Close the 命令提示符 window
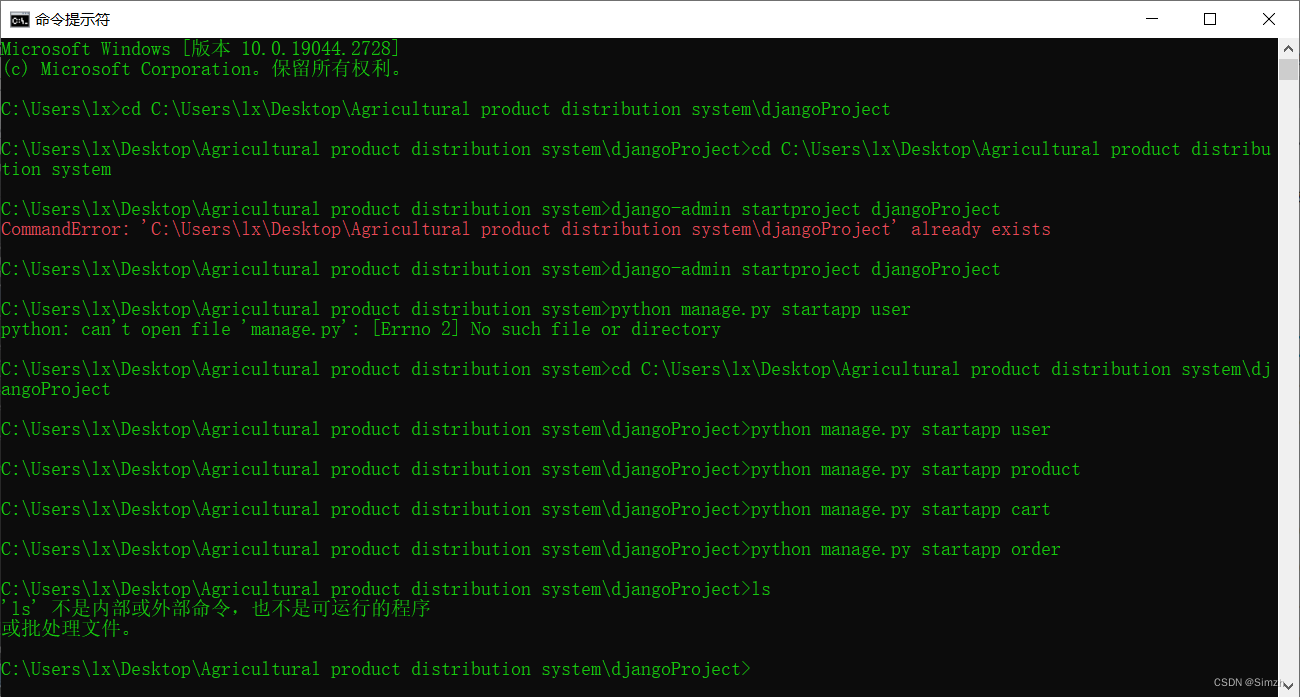The image size is (1300, 697). [1269, 19]
